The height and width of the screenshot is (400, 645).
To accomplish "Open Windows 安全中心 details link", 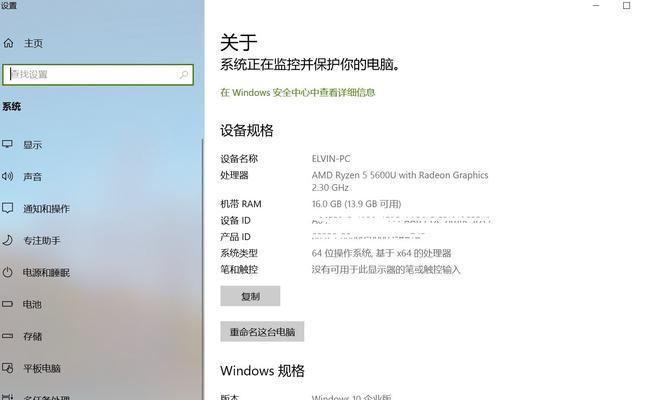I will tap(297, 93).
